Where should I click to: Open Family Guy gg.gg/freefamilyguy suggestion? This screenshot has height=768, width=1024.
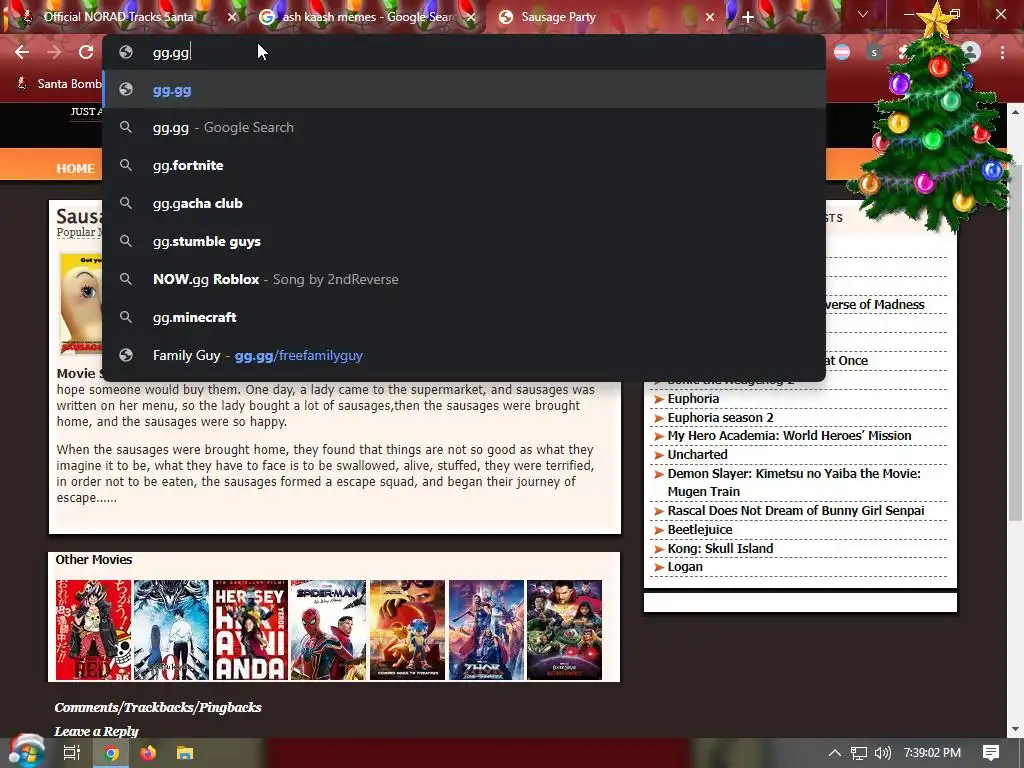[x=464, y=355]
